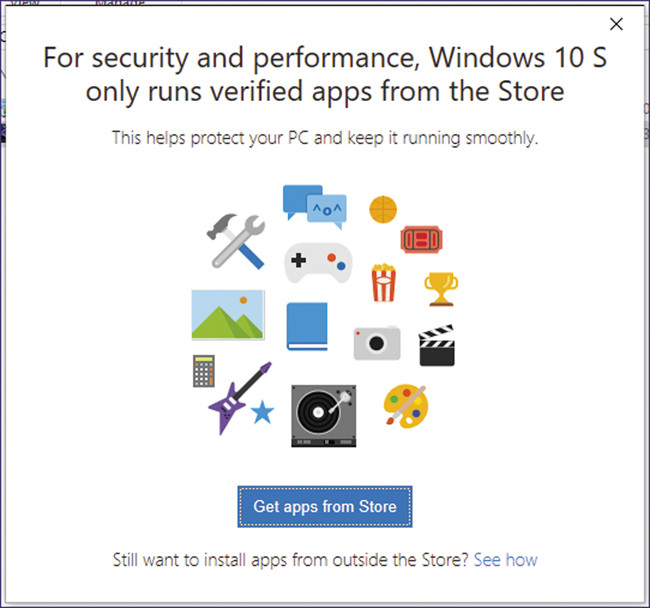Click the Get apps from Store button
The image size is (650, 608).
point(324,507)
